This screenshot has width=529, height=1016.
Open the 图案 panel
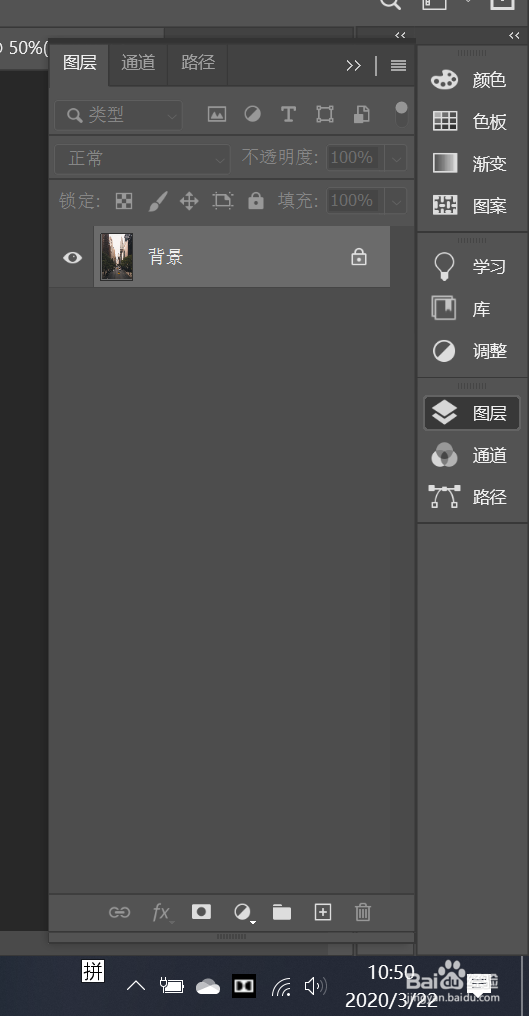(471, 205)
